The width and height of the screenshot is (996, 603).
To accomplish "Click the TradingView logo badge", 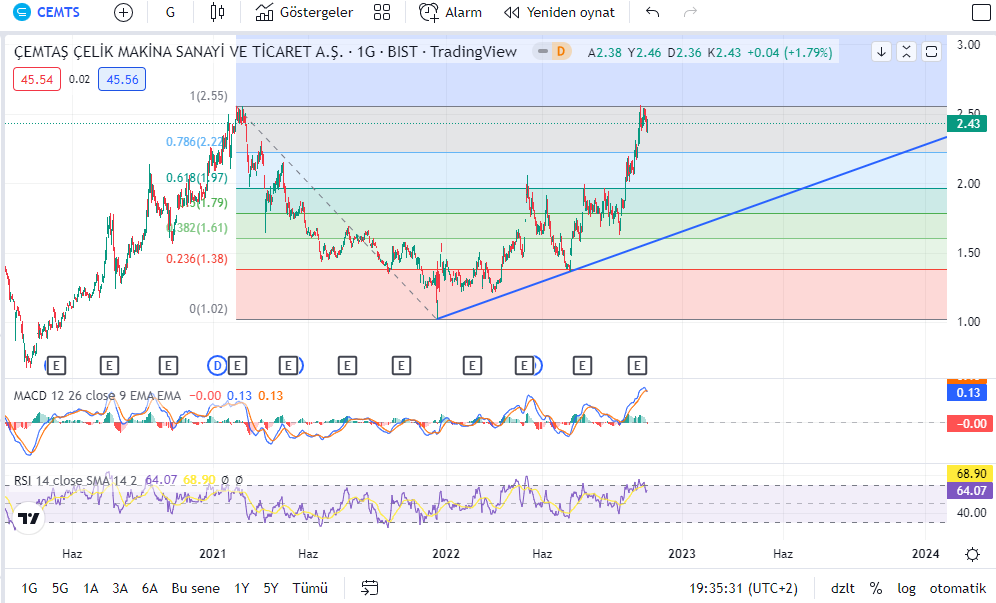I will (x=28, y=518).
